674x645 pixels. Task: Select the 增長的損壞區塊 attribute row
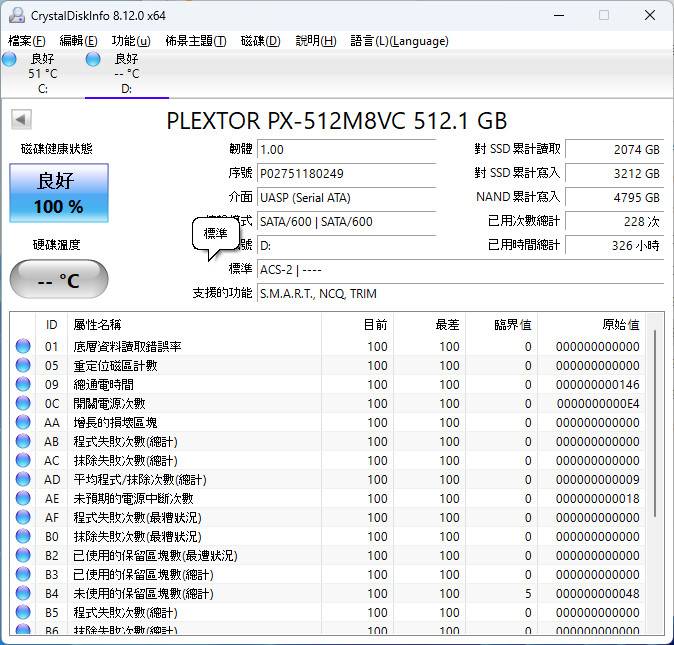coord(328,422)
